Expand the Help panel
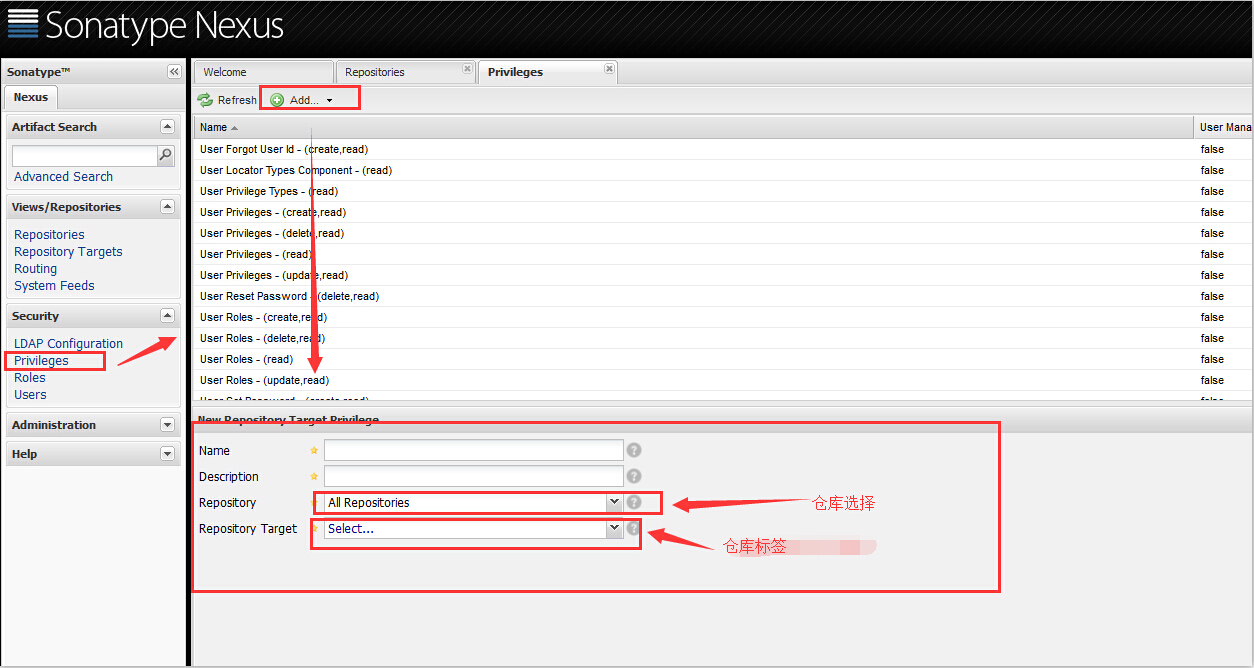The width and height of the screenshot is (1254, 668). [x=167, y=454]
